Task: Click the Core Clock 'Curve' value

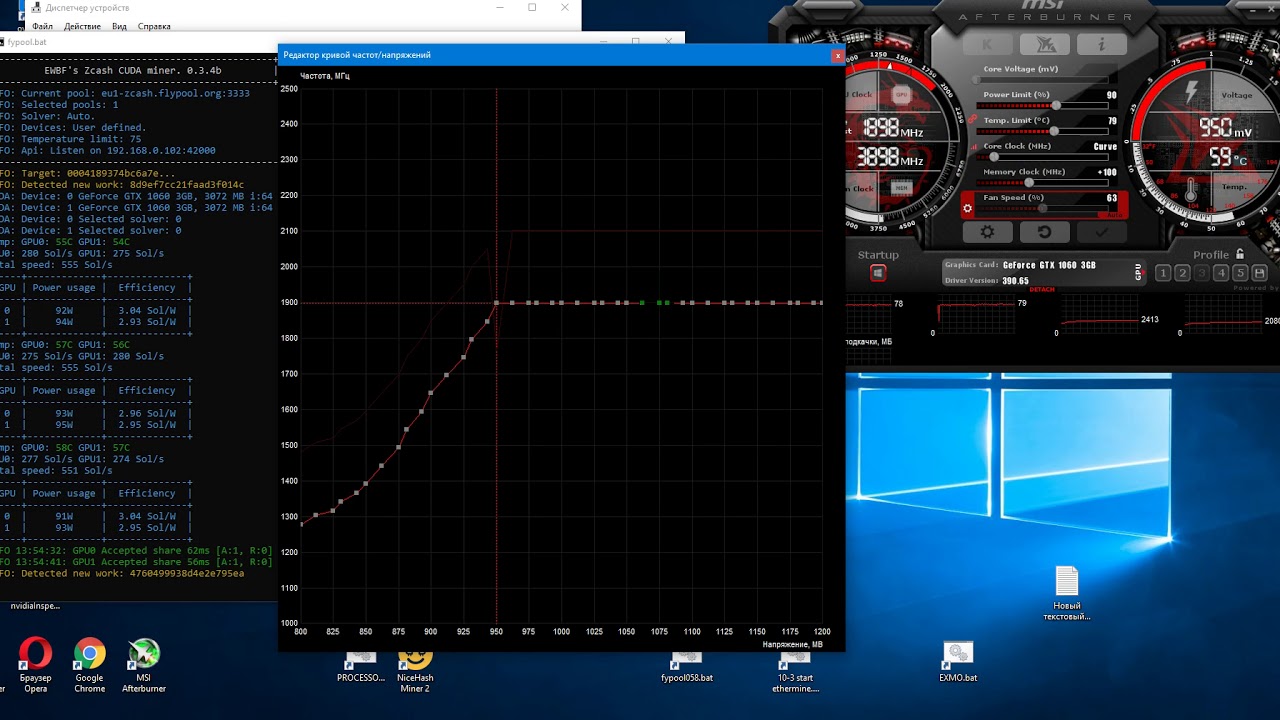Action: pyautogui.click(x=1105, y=147)
